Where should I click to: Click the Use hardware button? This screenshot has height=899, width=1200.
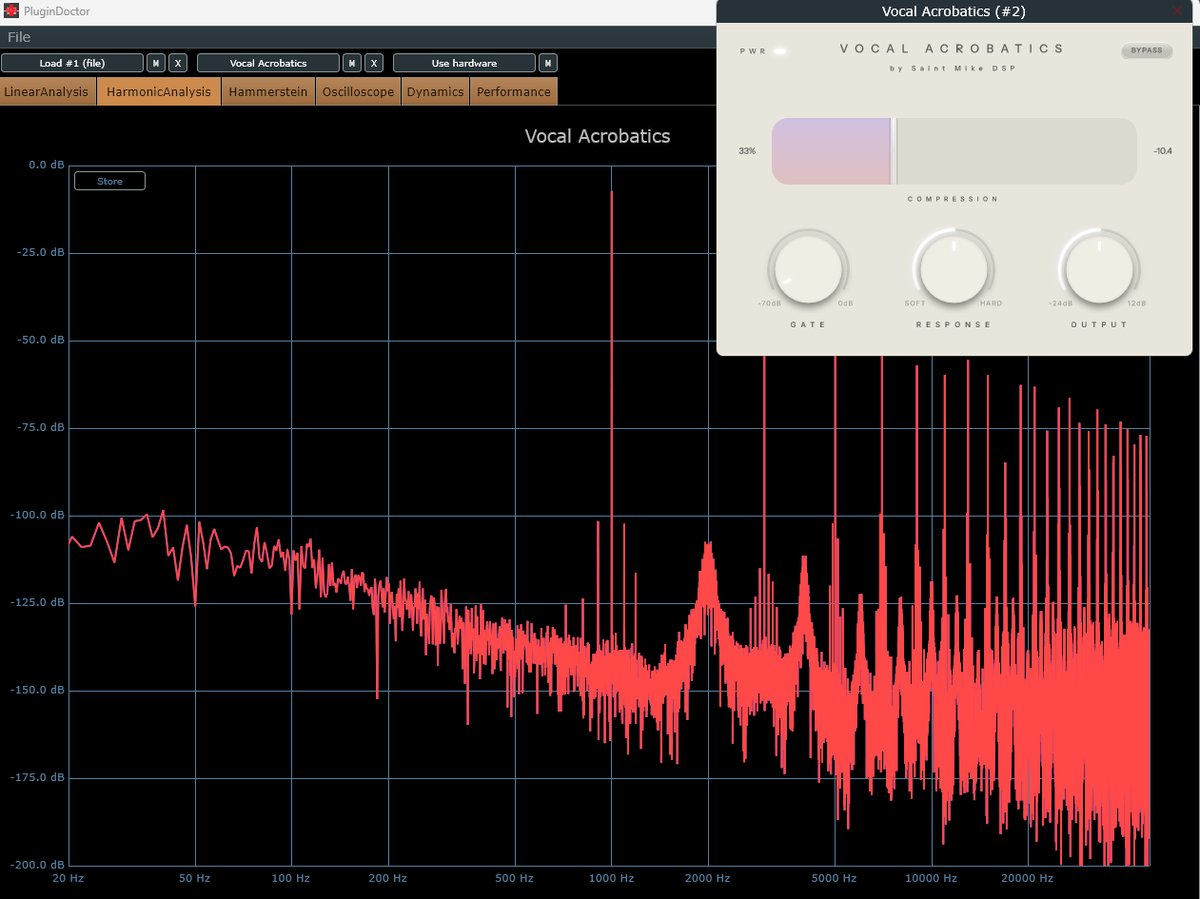(464, 63)
